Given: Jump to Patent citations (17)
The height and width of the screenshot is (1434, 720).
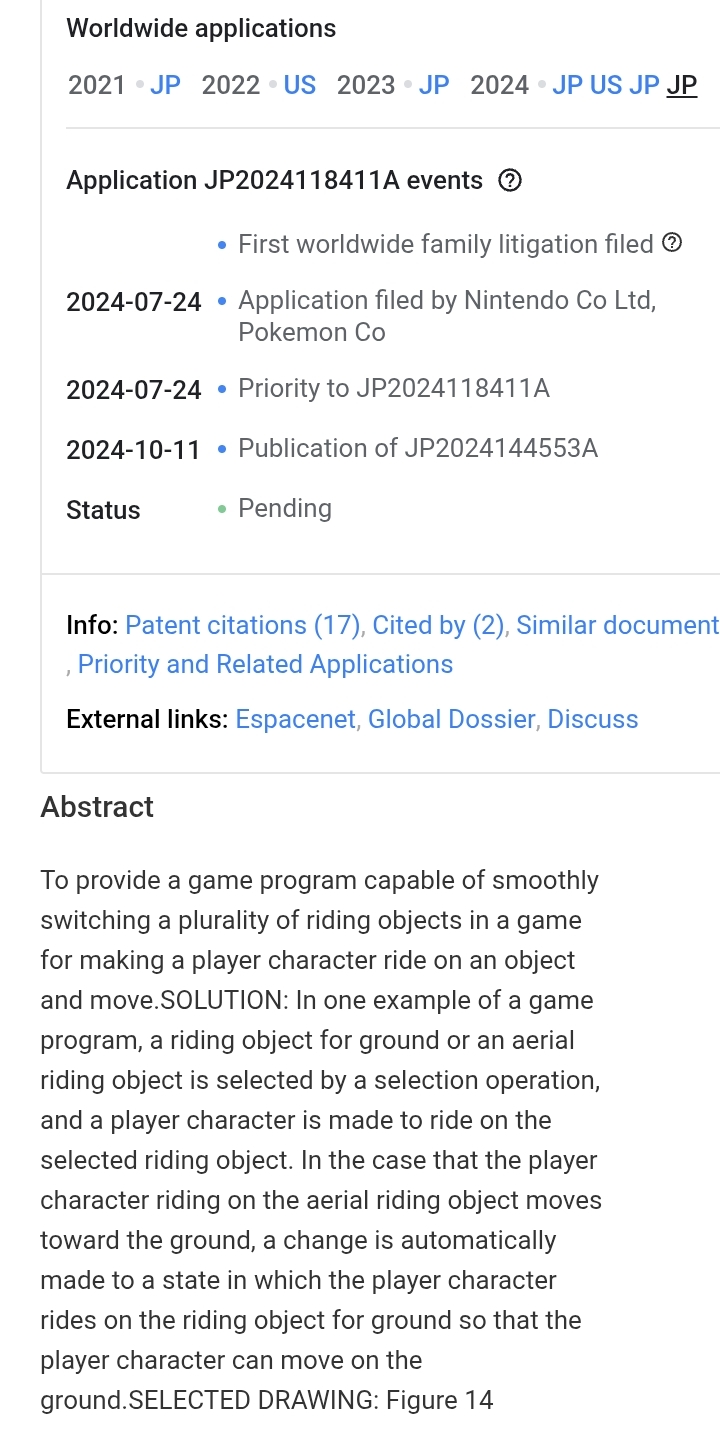Looking at the screenshot, I should pos(243,626).
